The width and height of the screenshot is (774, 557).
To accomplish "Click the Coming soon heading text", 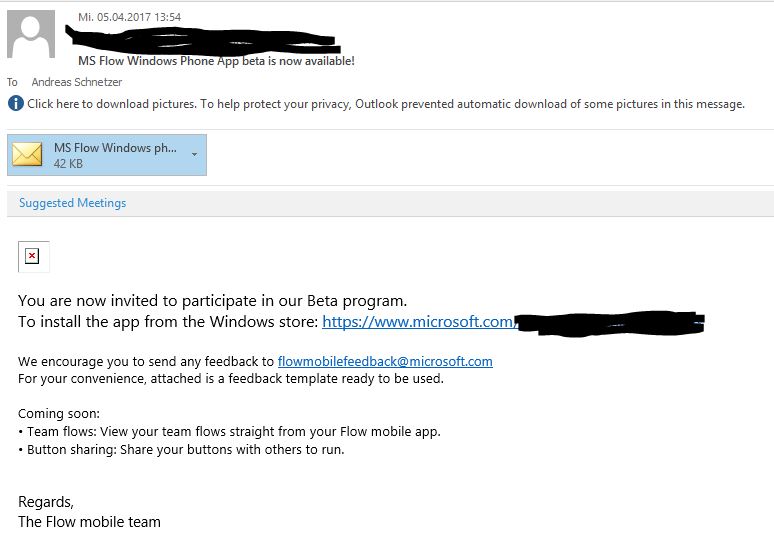I will click(59, 414).
